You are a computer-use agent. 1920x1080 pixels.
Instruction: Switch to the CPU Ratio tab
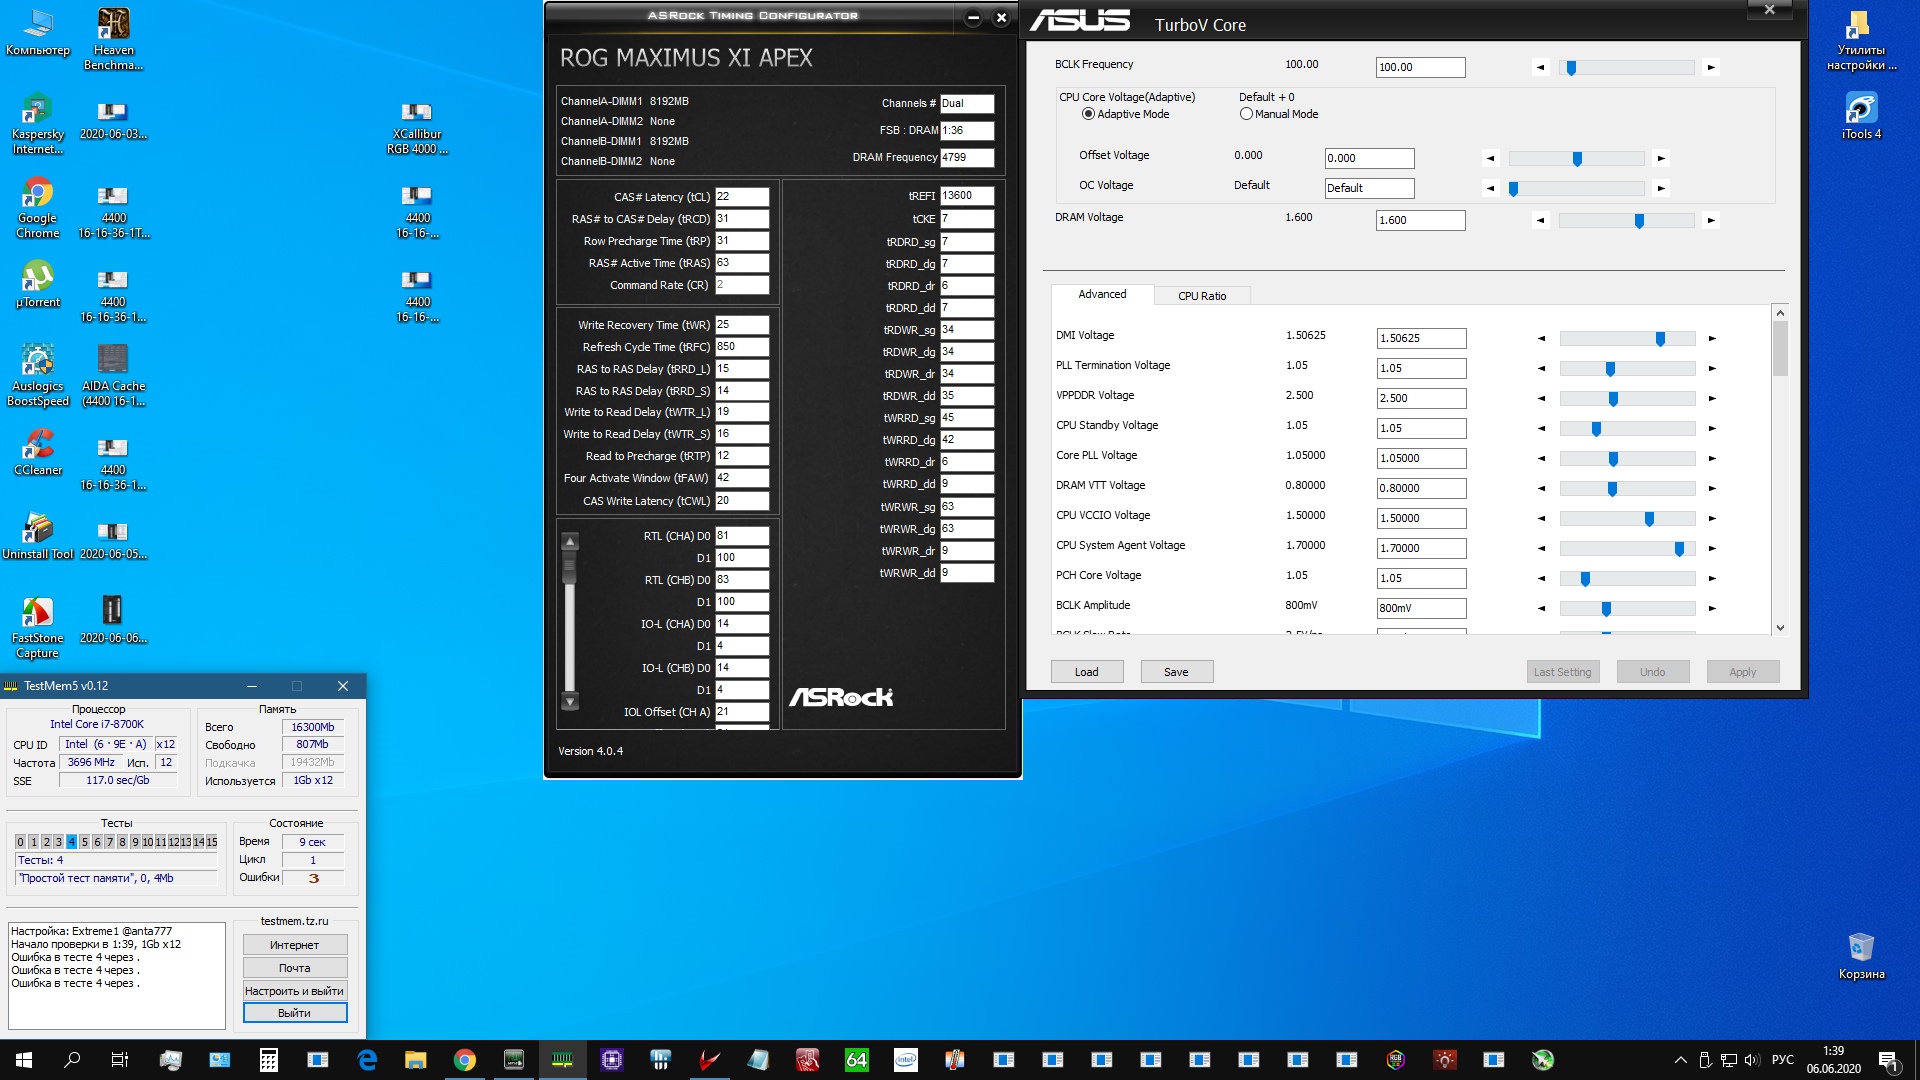(x=1201, y=296)
